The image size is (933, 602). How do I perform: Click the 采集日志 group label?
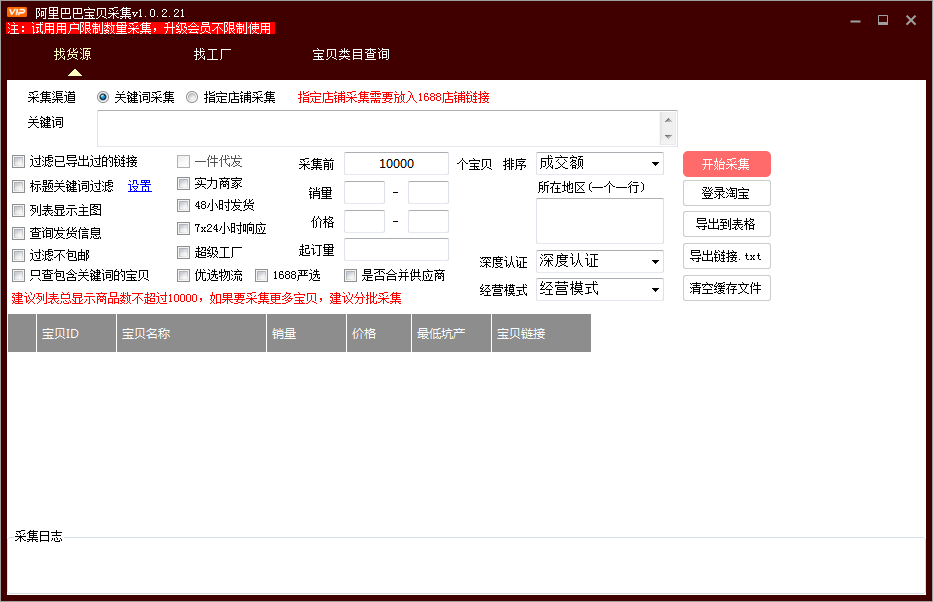(x=38, y=536)
